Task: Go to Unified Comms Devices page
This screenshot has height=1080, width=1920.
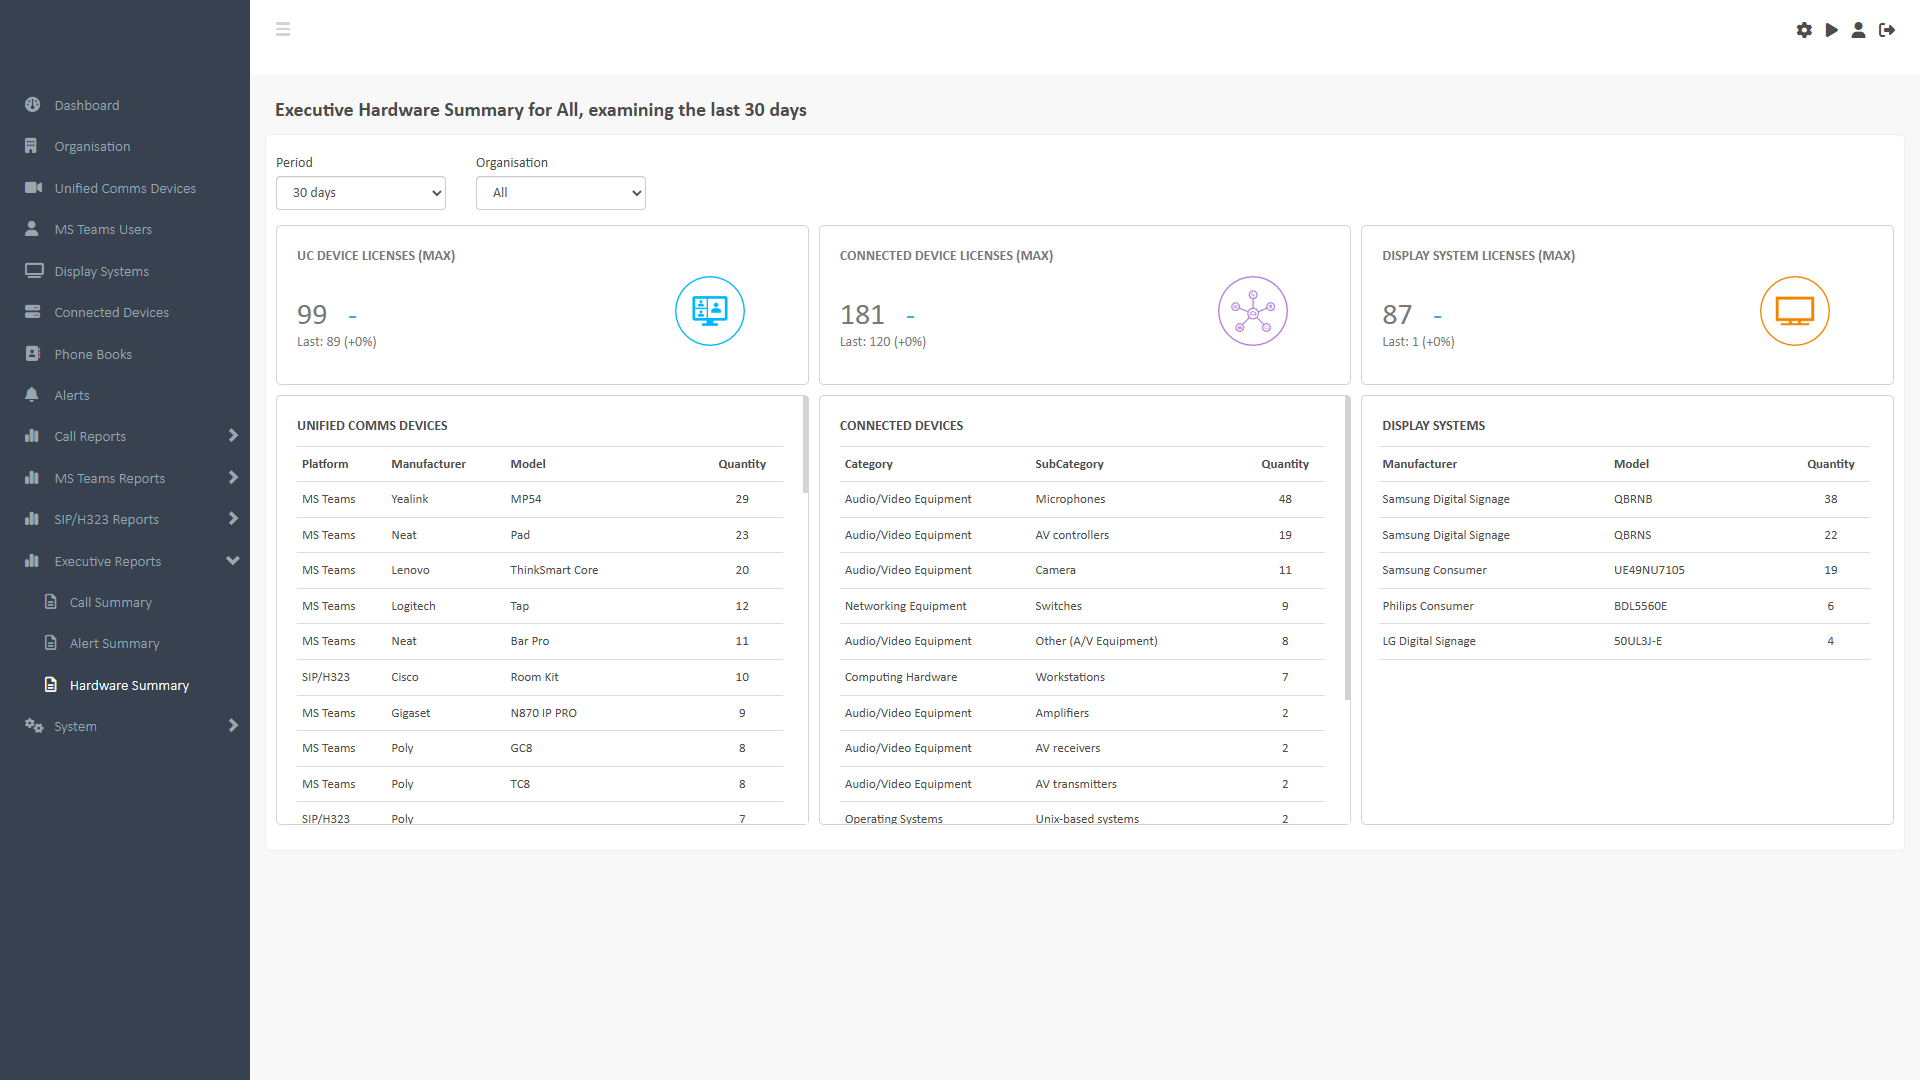Action: 125,188
